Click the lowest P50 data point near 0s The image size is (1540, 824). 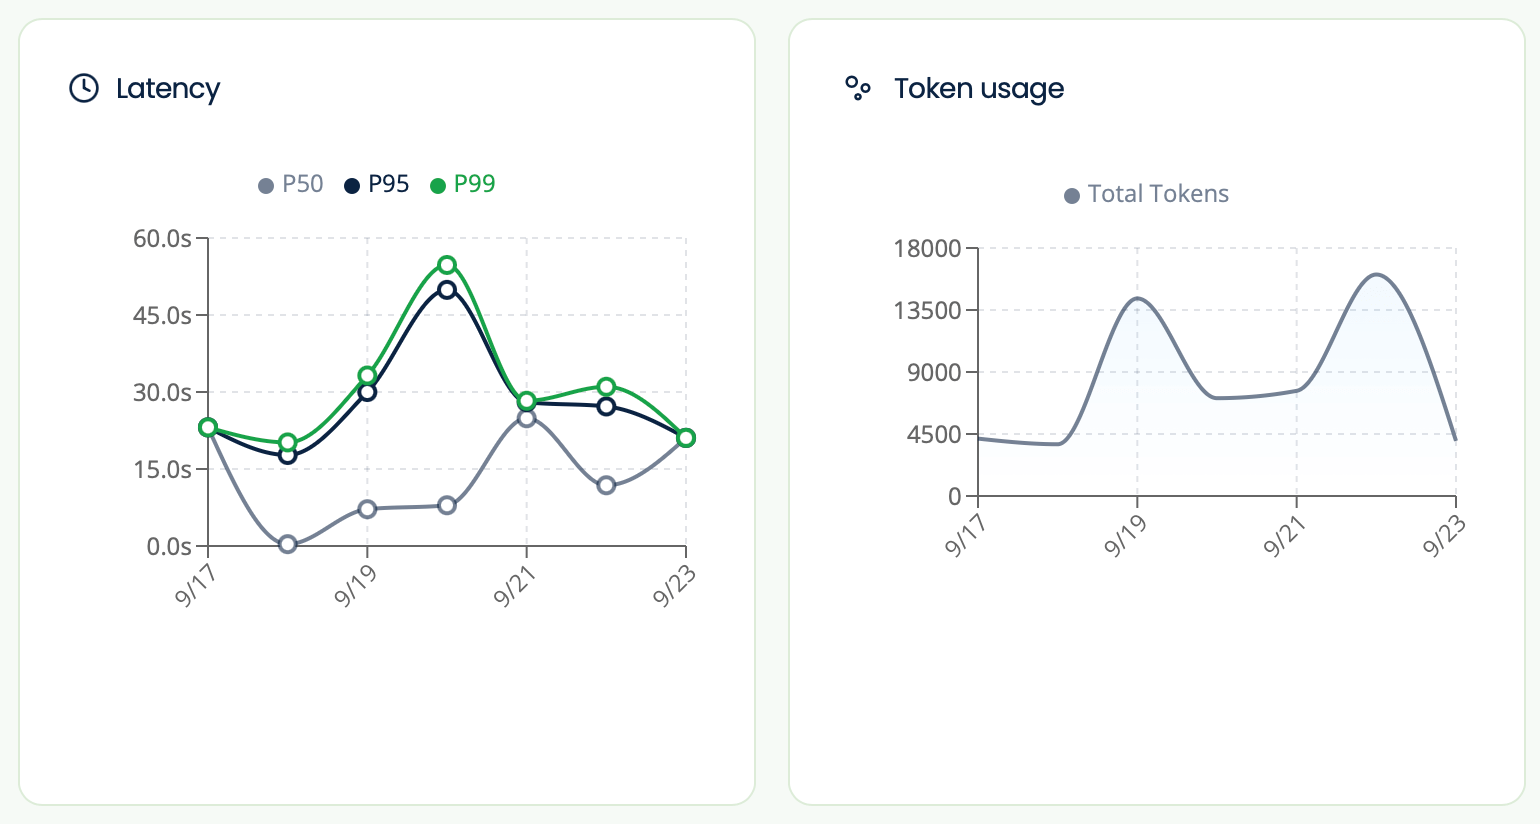click(x=288, y=544)
